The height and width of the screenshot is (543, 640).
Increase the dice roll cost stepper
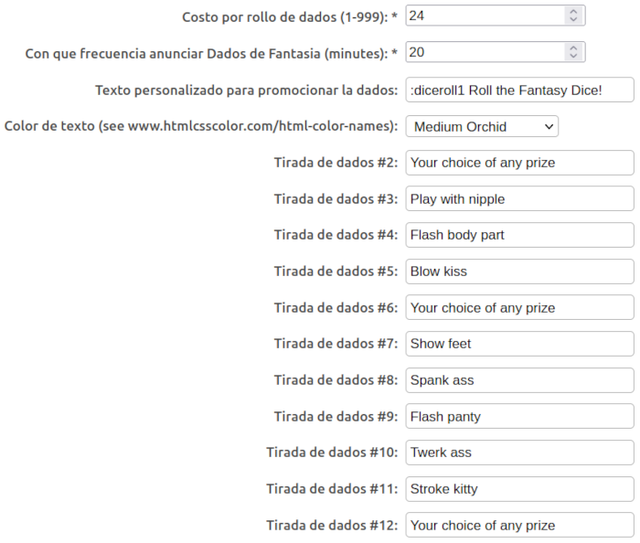[572, 11]
